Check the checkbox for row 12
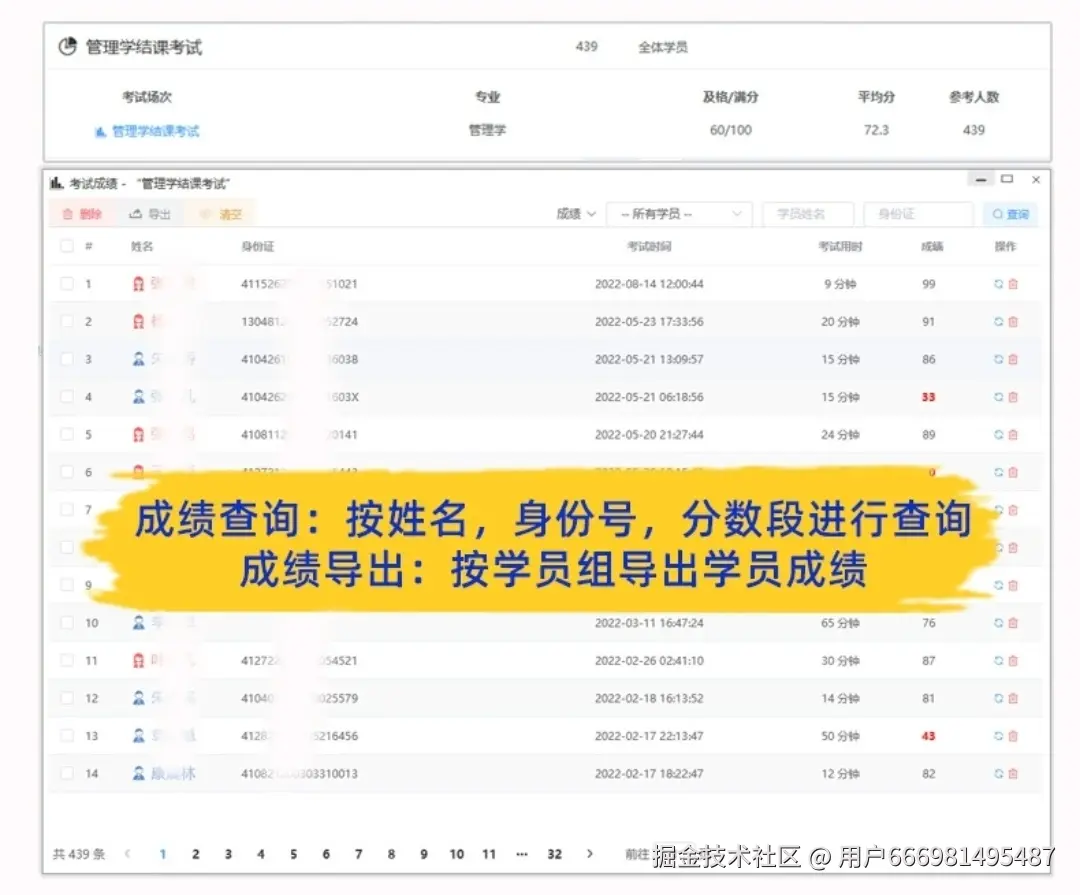This screenshot has width=1080, height=895. click(67, 698)
